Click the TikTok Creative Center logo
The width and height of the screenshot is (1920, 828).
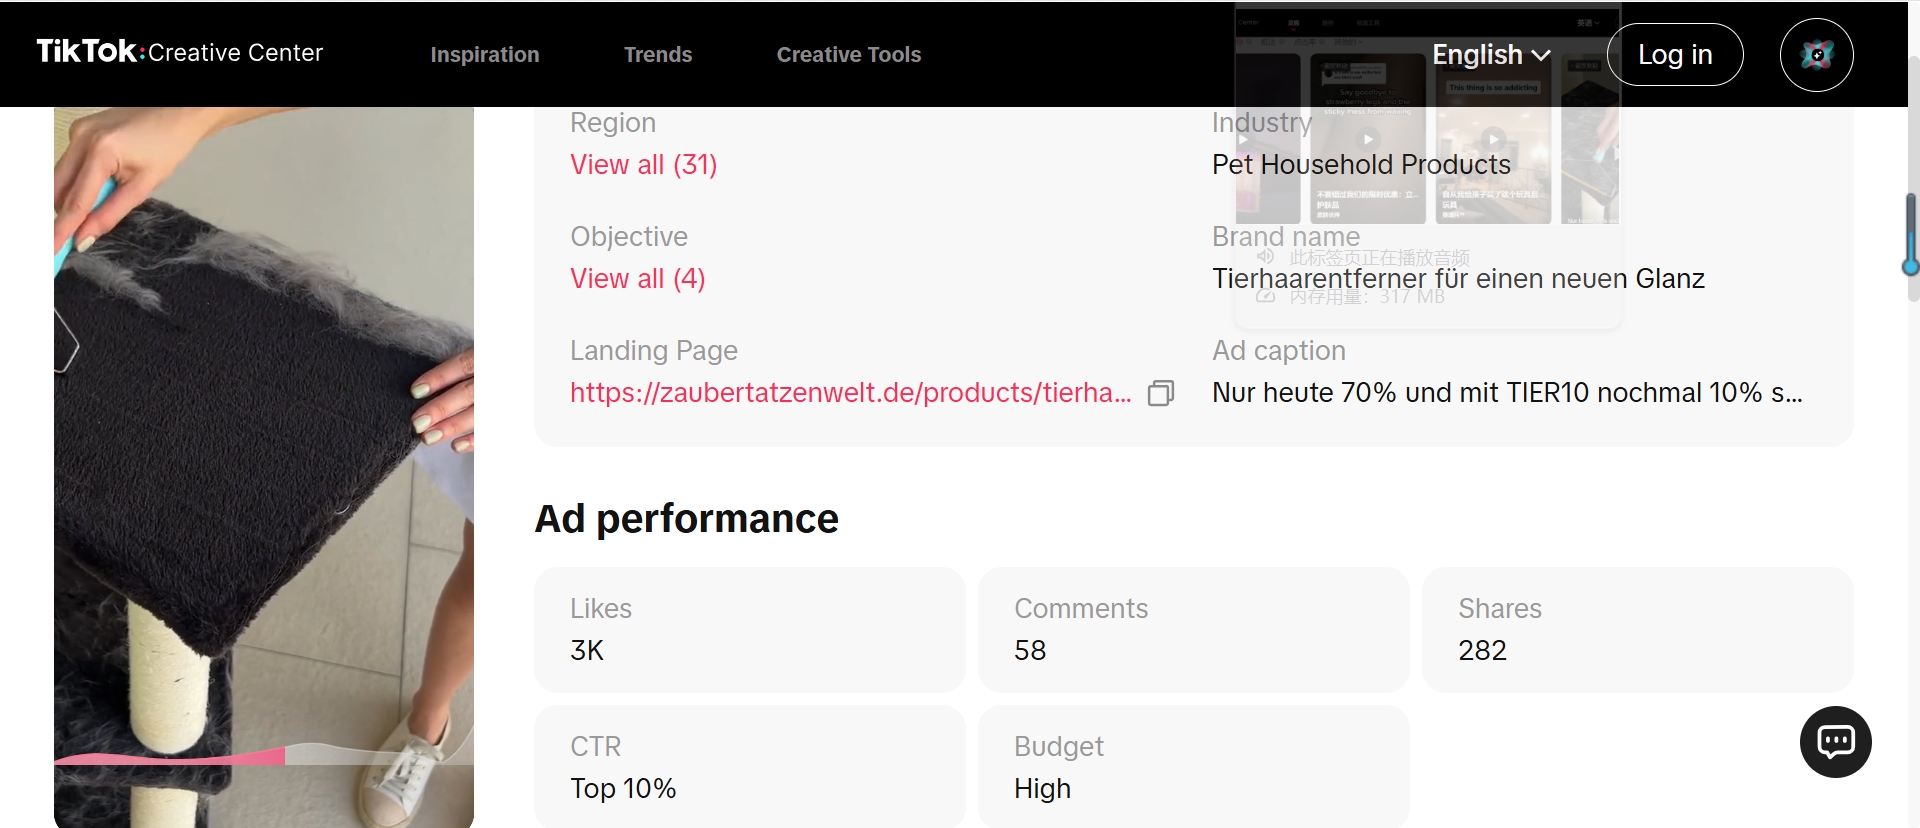[x=180, y=52]
